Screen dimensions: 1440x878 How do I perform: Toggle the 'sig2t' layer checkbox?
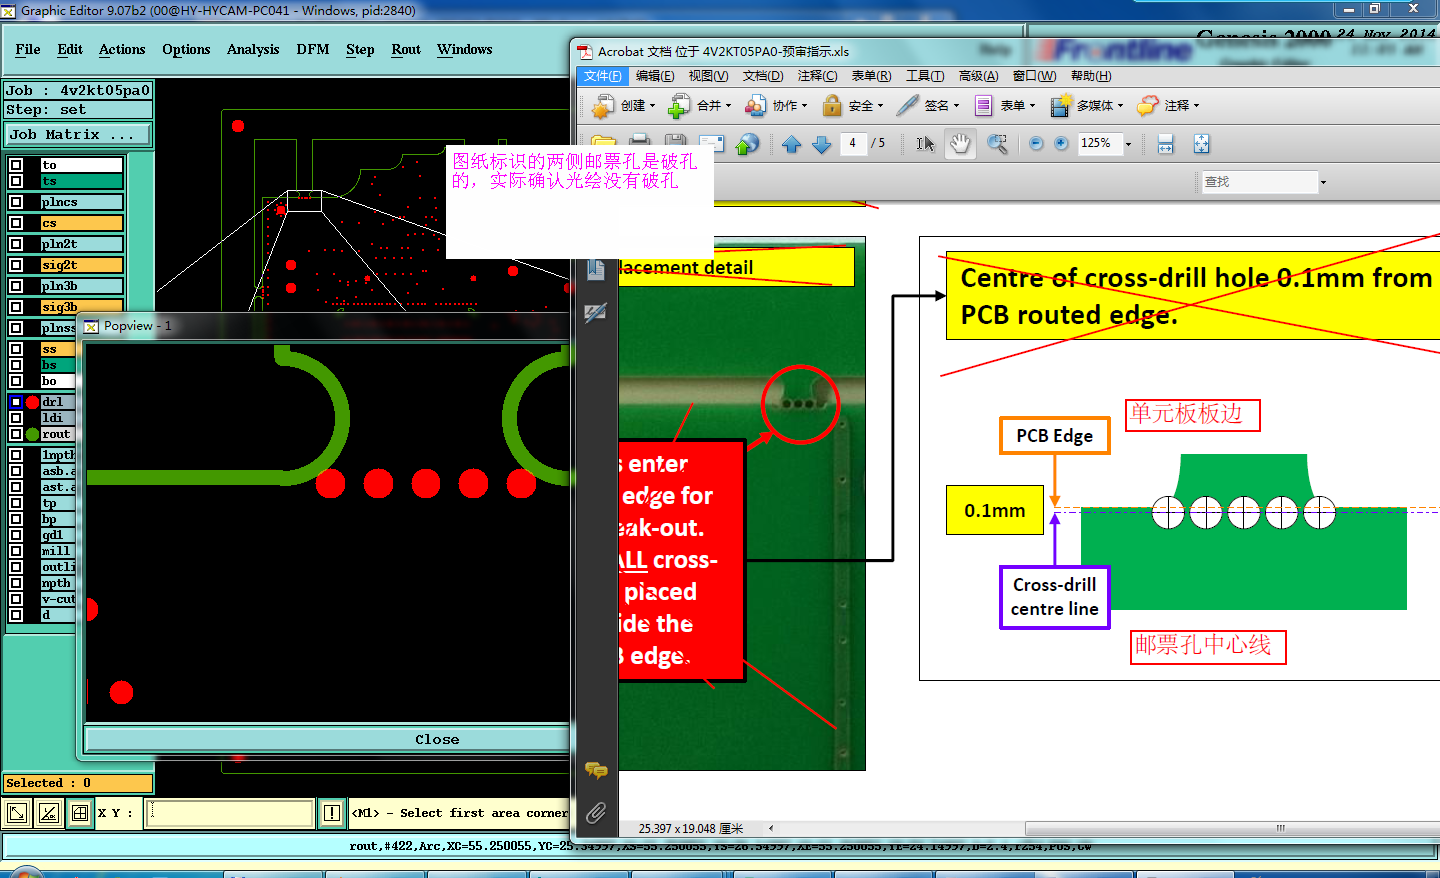click(x=16, y=265)
